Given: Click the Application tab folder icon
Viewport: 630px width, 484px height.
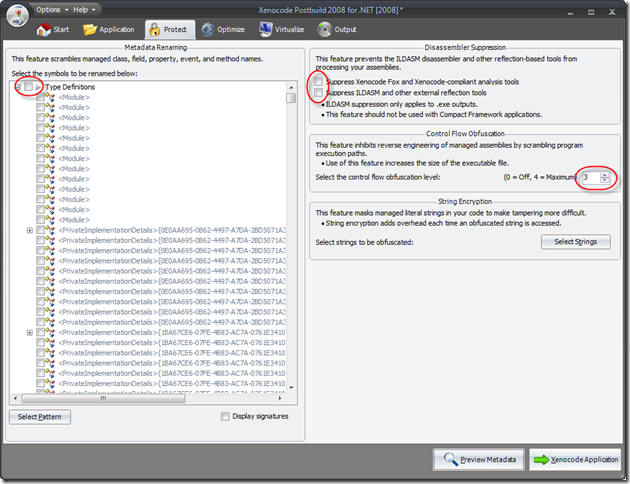Looking at the screenshot, I should [90, 30].
